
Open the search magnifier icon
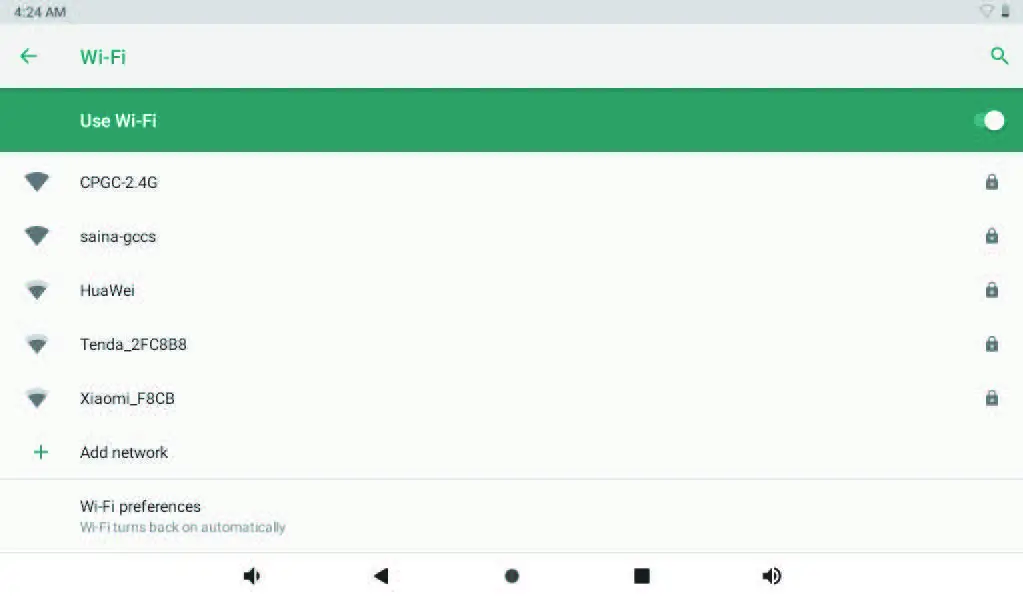pos(998,56)
